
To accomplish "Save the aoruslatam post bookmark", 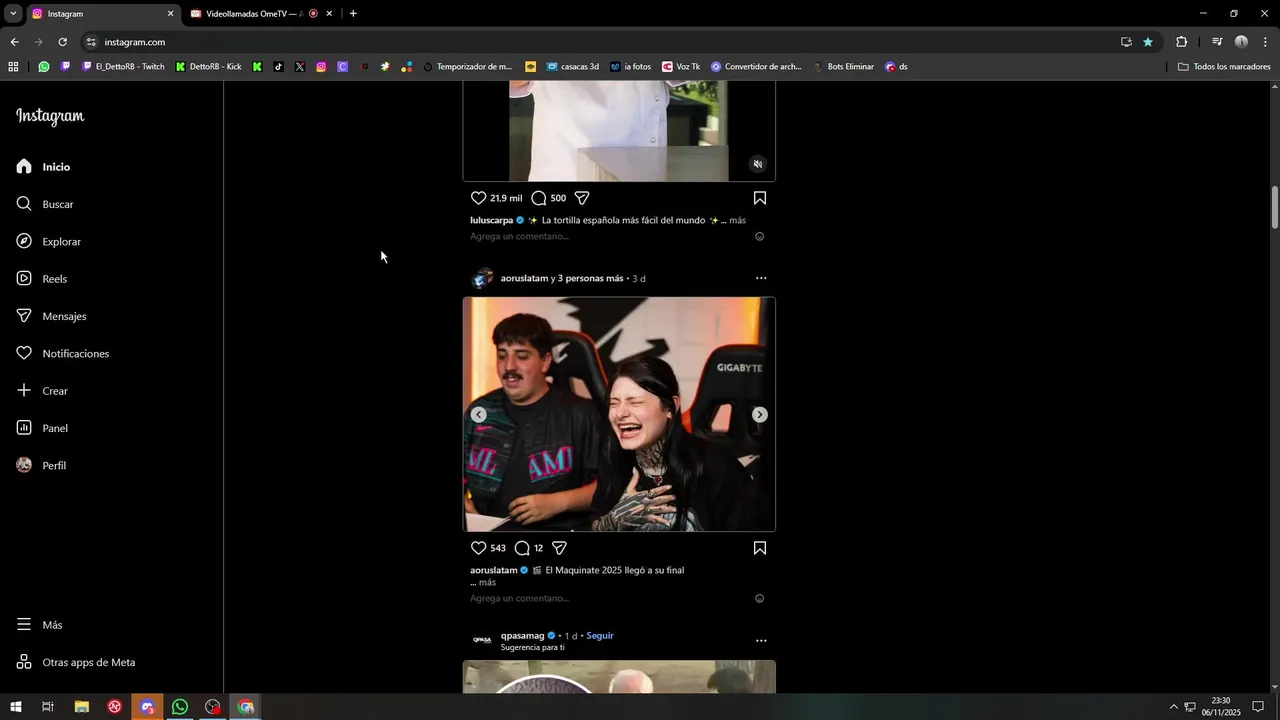I will 760,548.
